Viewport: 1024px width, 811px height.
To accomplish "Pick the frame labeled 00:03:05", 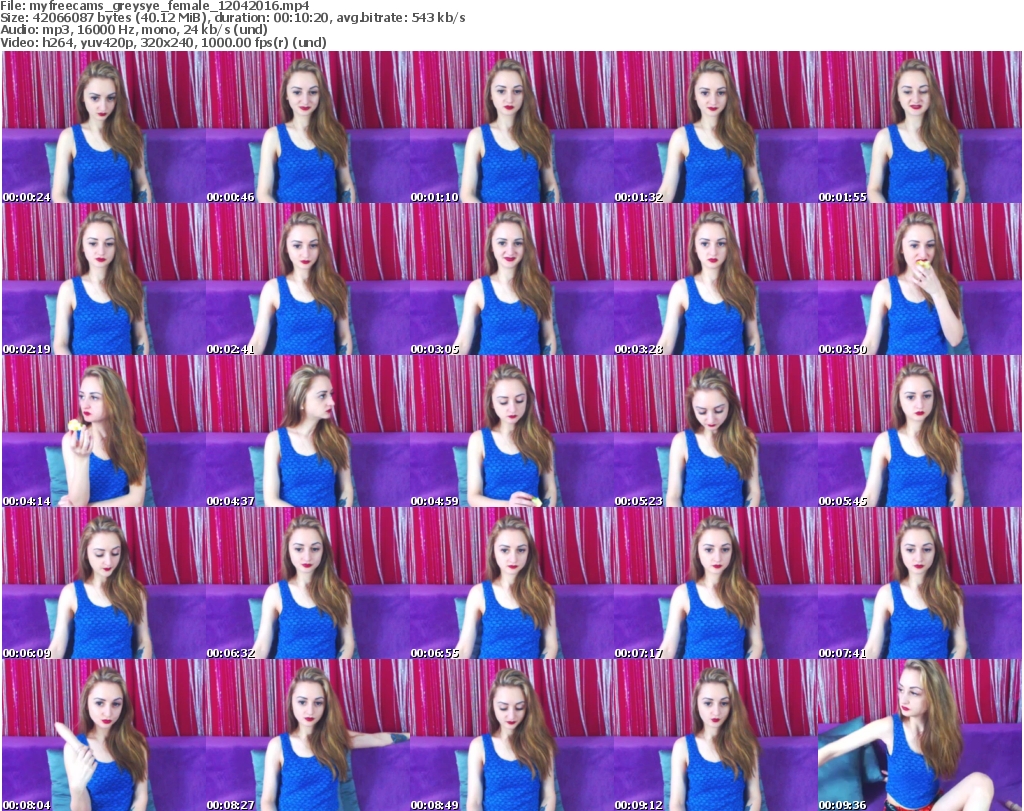I will tap(511, 279).
